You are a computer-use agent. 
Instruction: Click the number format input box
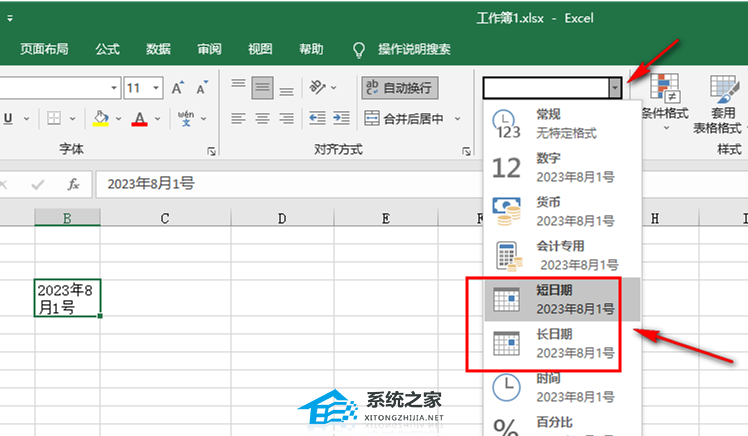coord(546,88)
